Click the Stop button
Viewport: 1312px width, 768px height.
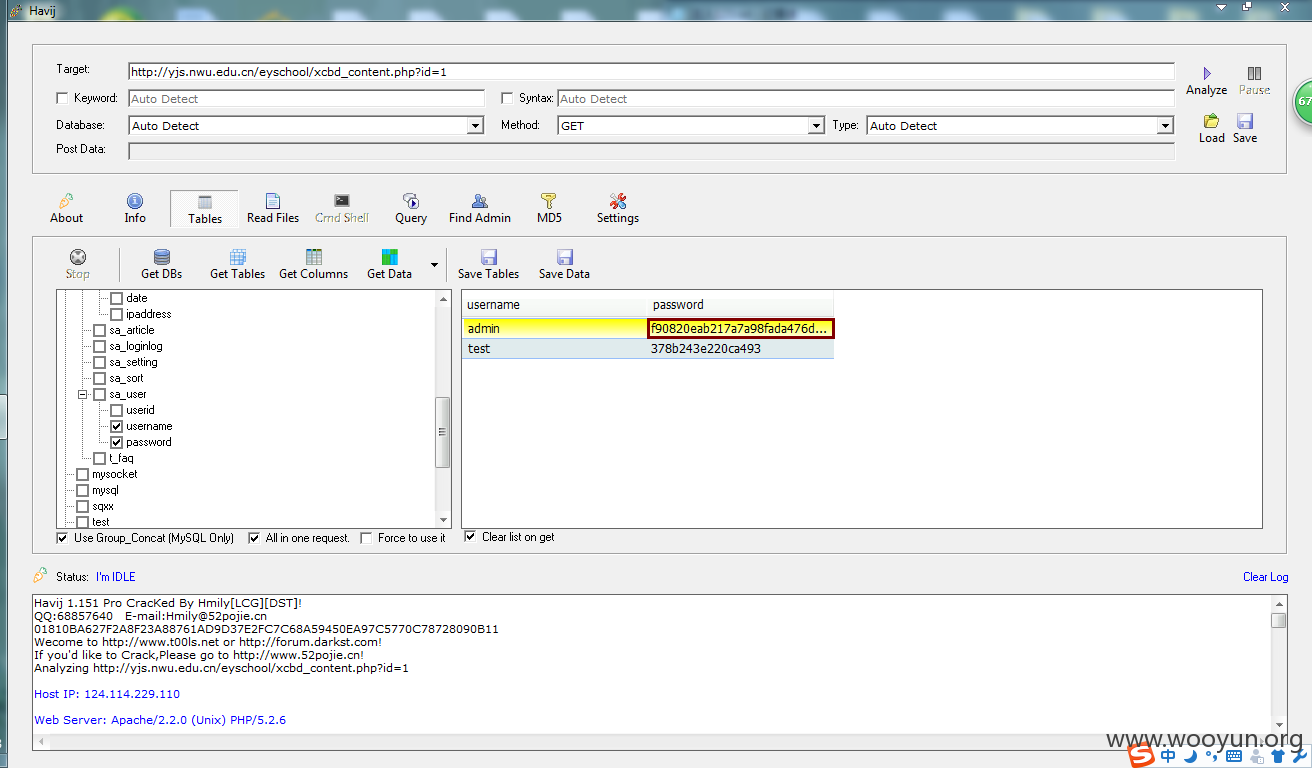click(78, 264)
